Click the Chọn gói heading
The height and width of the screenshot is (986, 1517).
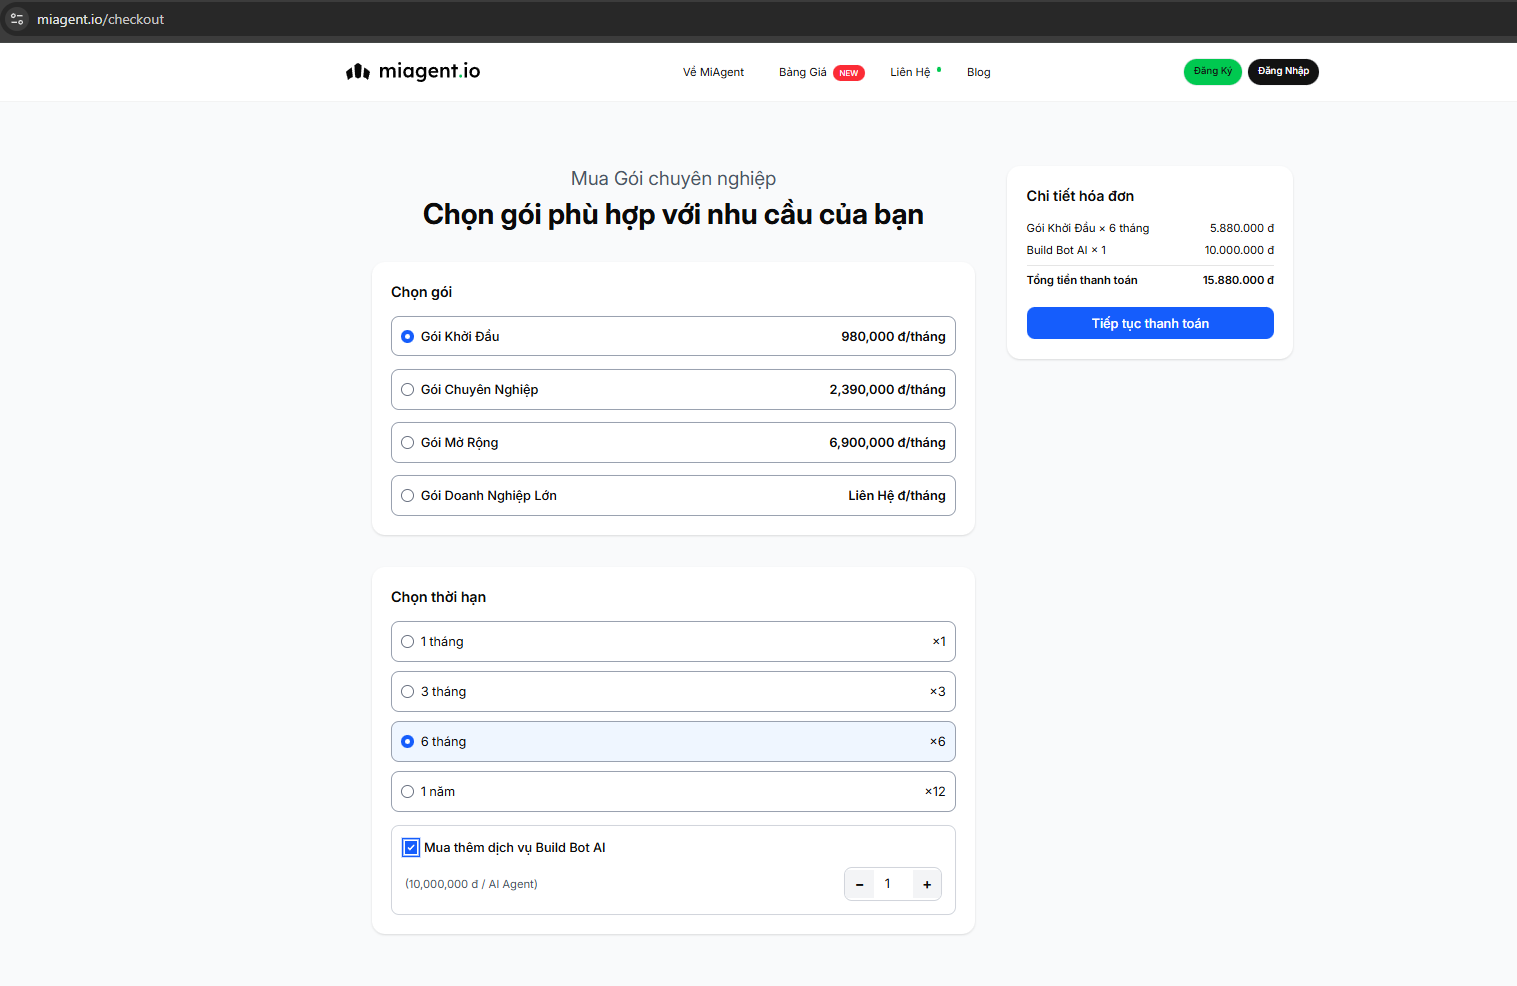(421, 292)
